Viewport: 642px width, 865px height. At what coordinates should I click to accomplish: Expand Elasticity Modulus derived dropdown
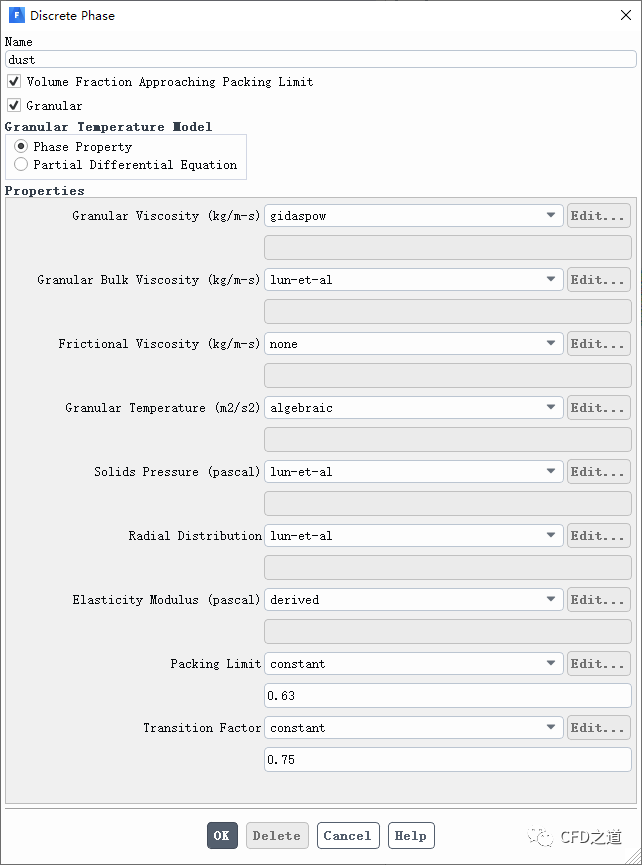pos(413,600)
